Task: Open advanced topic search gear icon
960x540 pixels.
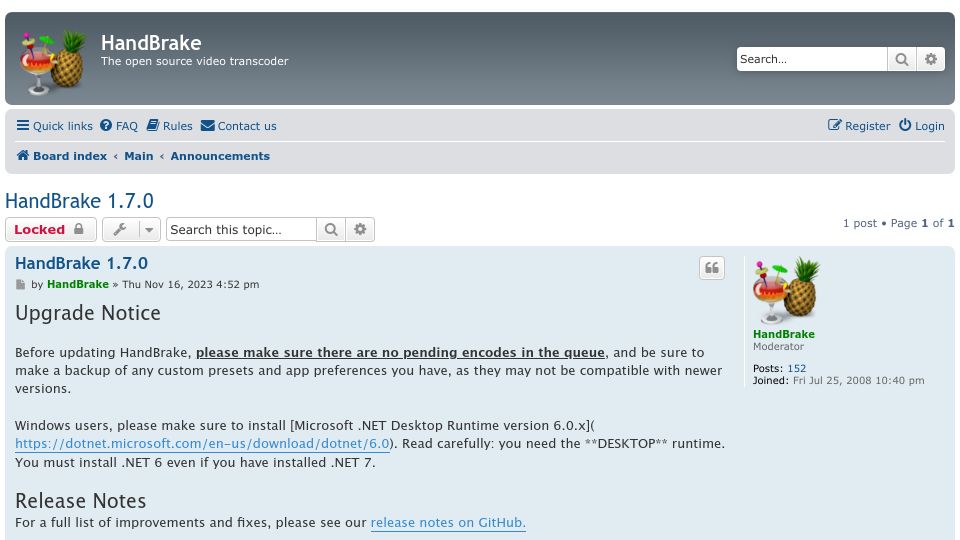Action: pyautogui.click(x=360, y=230)
